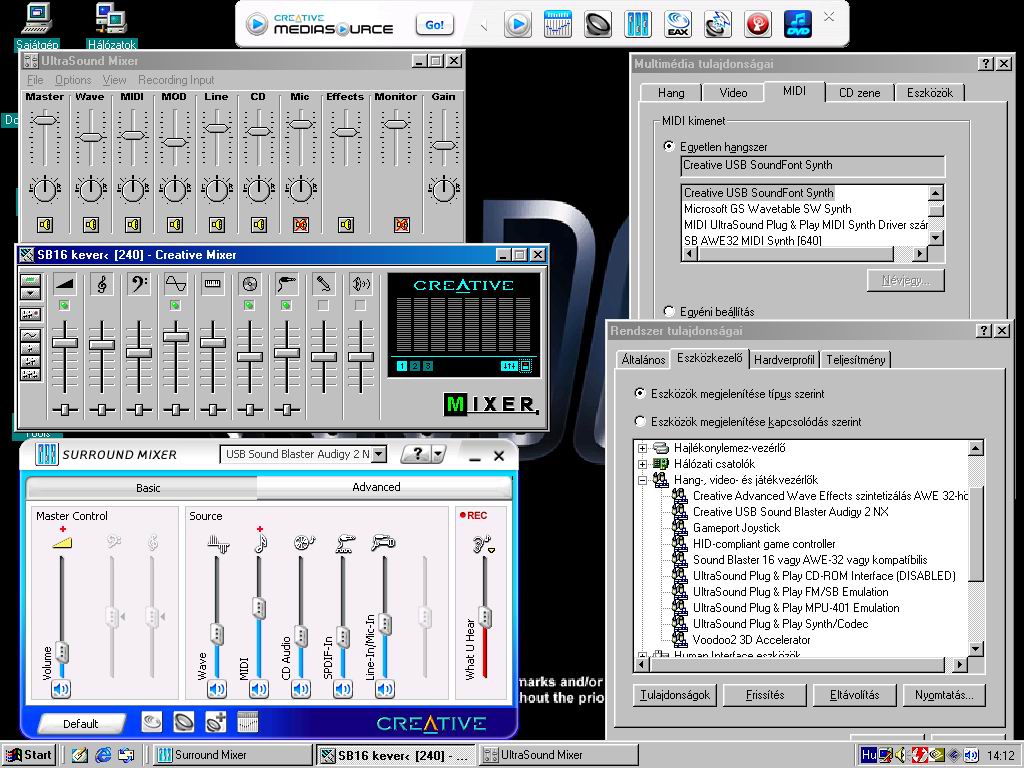Toggle CD mute speaker in UltraSound Mixer
1024x768 pixels.
coord(259,225)
